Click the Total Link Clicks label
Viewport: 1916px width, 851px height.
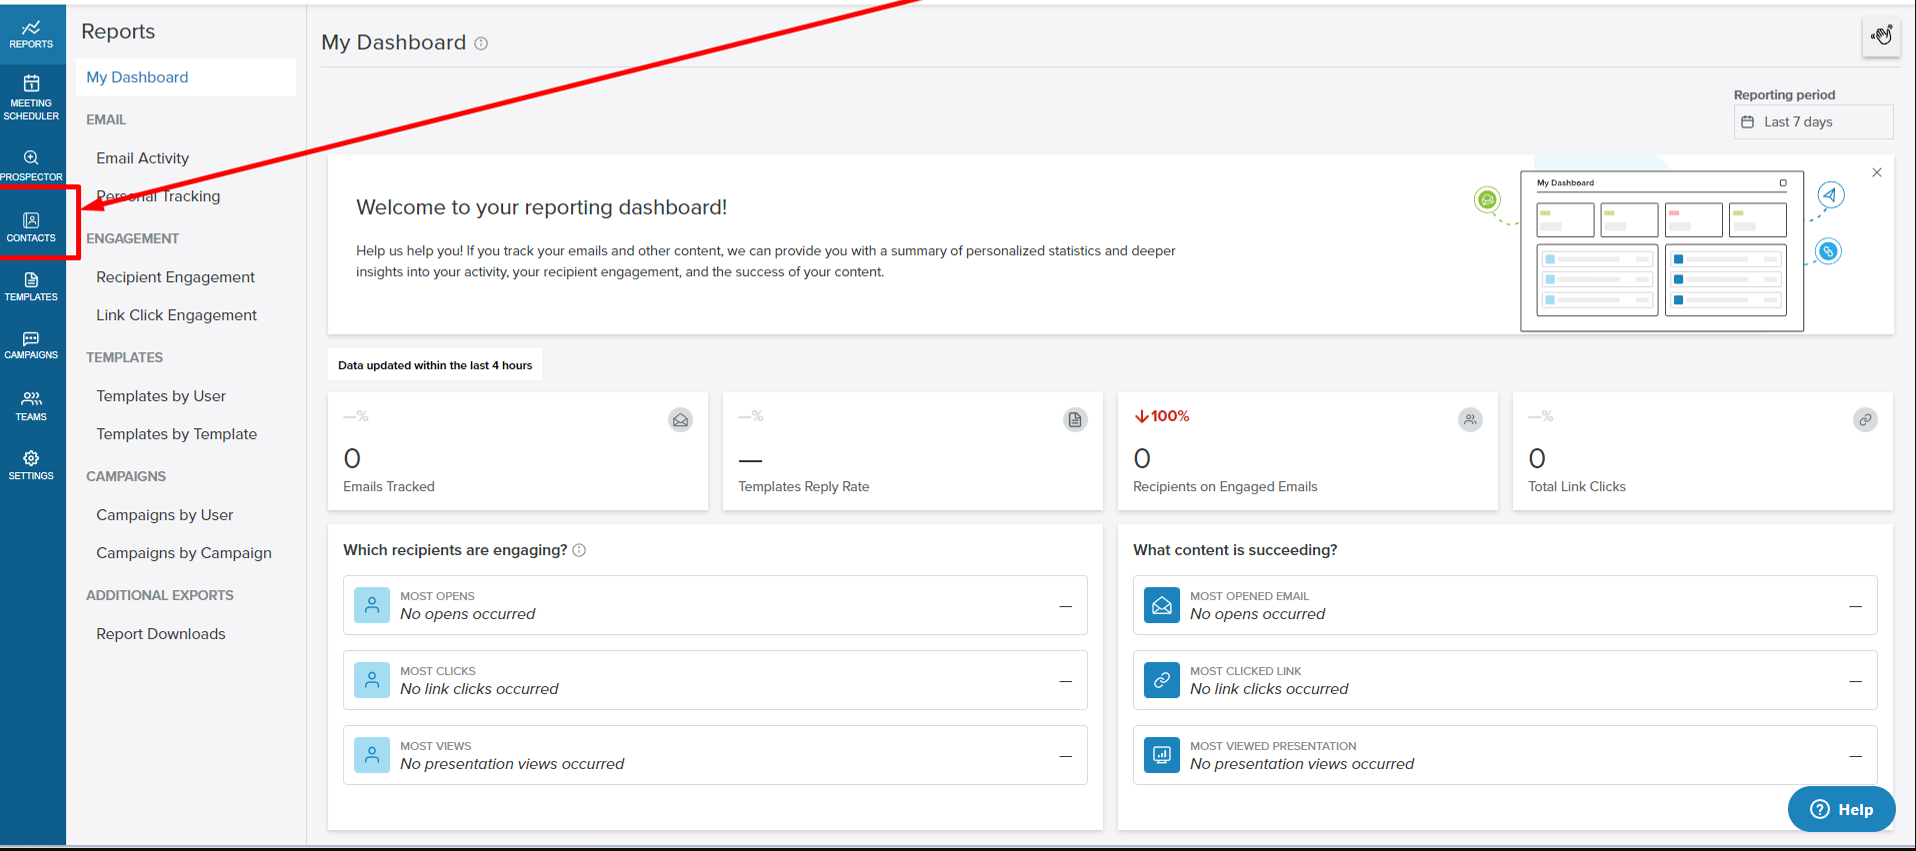1577,487
